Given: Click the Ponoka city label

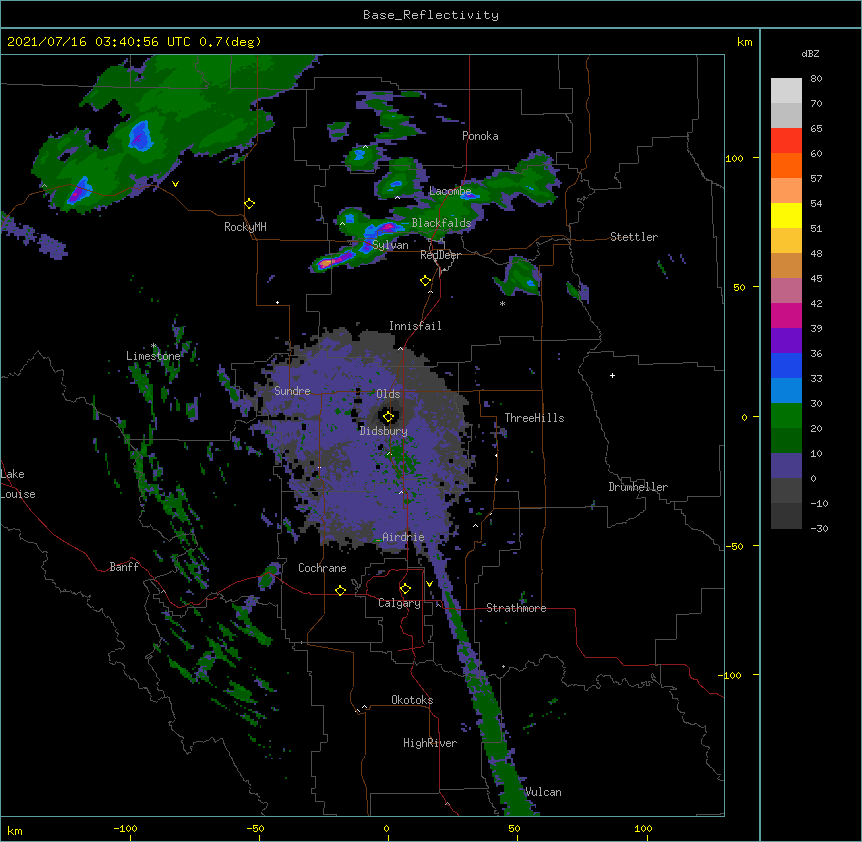Looking at the screenshot, I should click(x=480, y=136).
